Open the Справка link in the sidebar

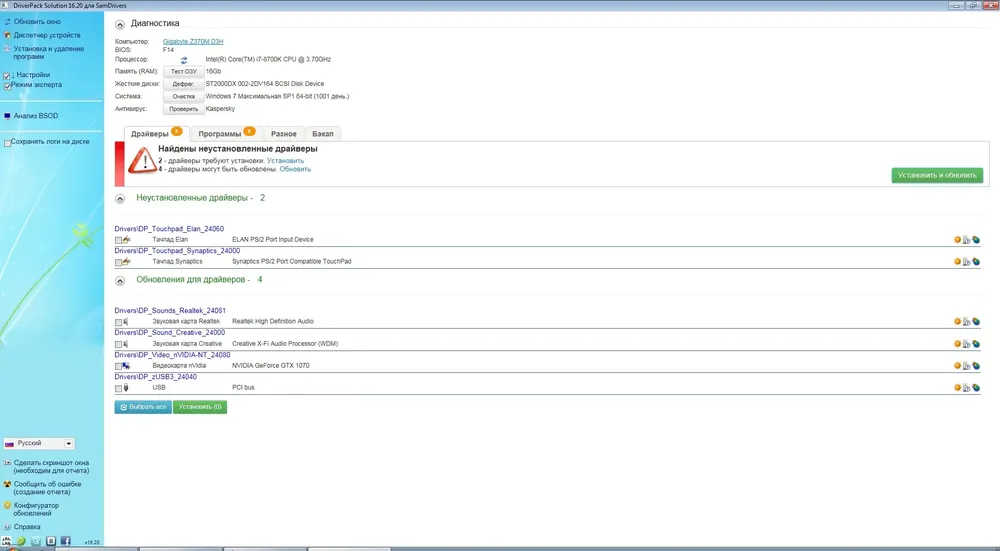click(x=27, y=527)
